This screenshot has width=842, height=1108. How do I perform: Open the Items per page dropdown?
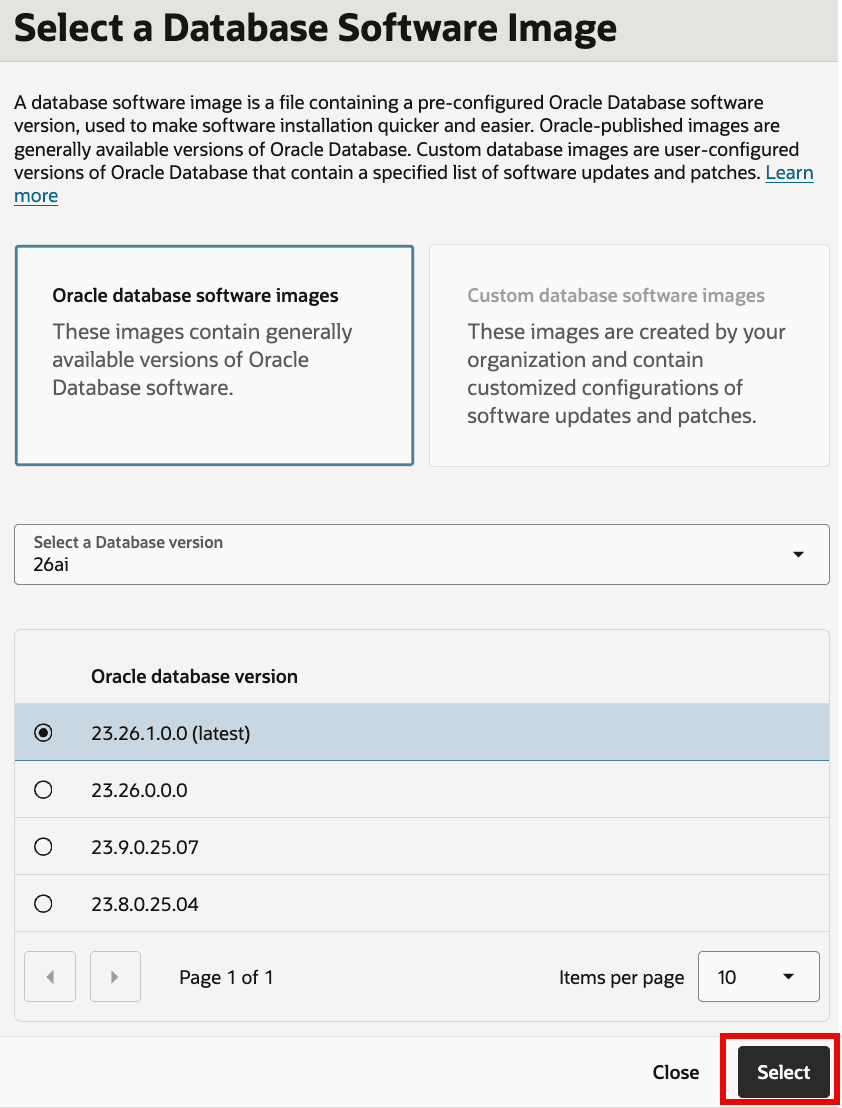tap(759, 977)
